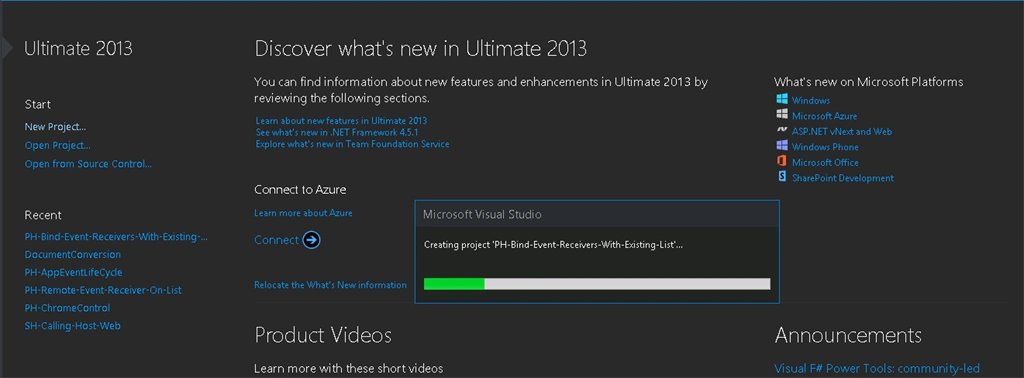
Task: Click the Discover what's new in Ultimate 2013 heading
Action: 421,48
